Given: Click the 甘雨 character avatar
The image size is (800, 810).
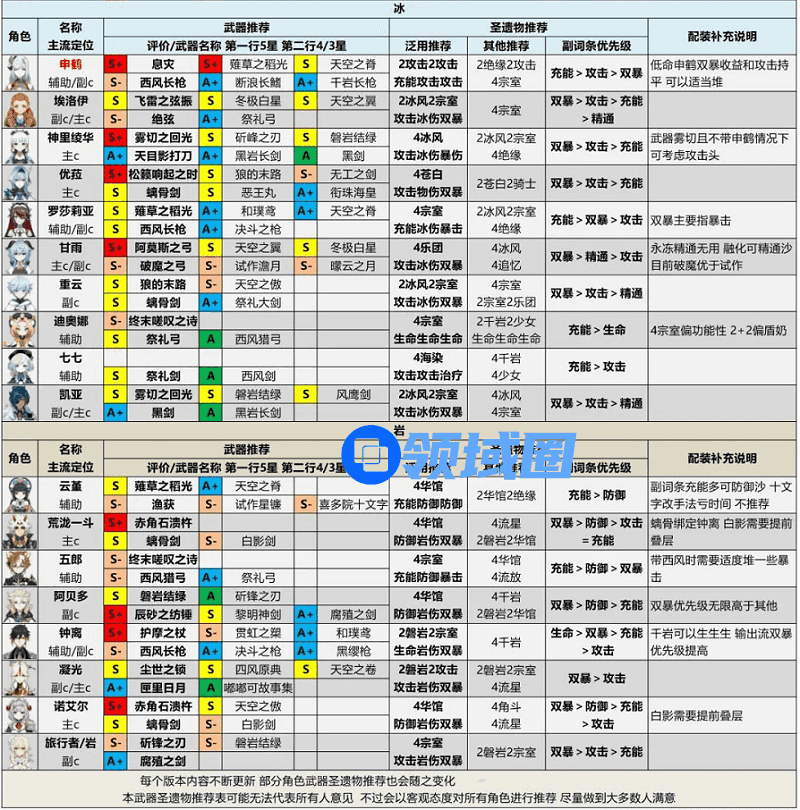Looking at the screenshot, I should click(x=21, y=255).
